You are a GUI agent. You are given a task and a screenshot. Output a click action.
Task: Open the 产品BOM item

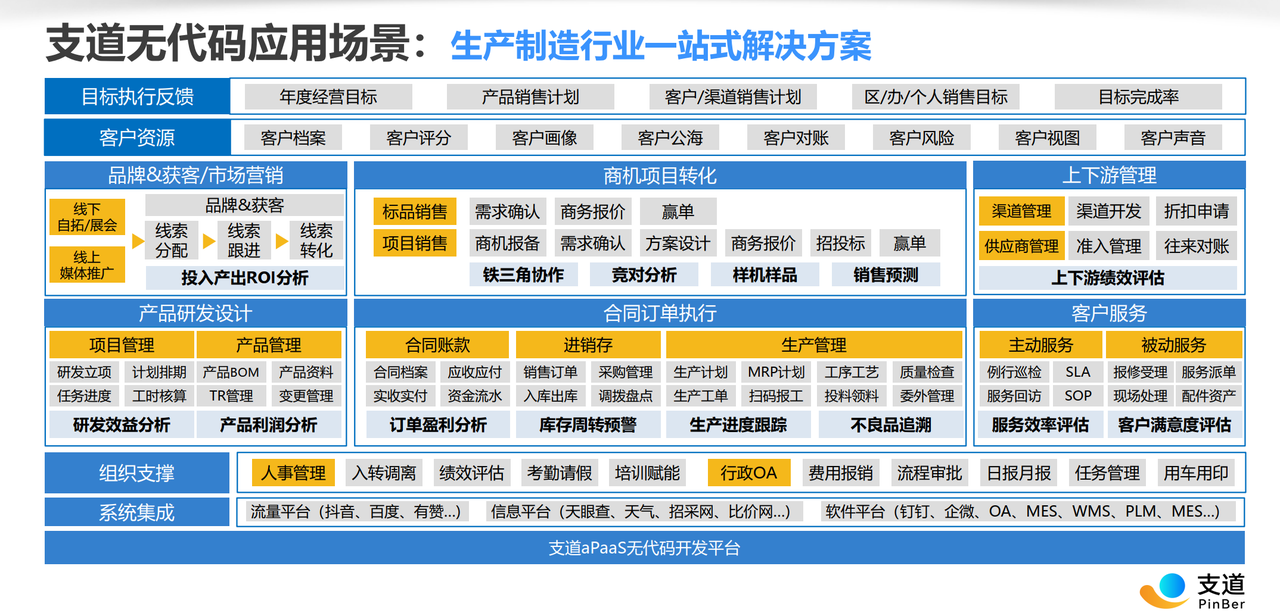pos(230,372)
